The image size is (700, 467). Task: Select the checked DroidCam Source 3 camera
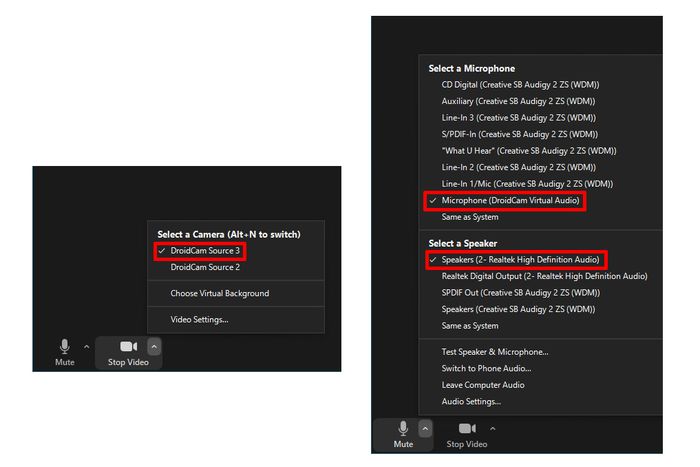point(205,251)
